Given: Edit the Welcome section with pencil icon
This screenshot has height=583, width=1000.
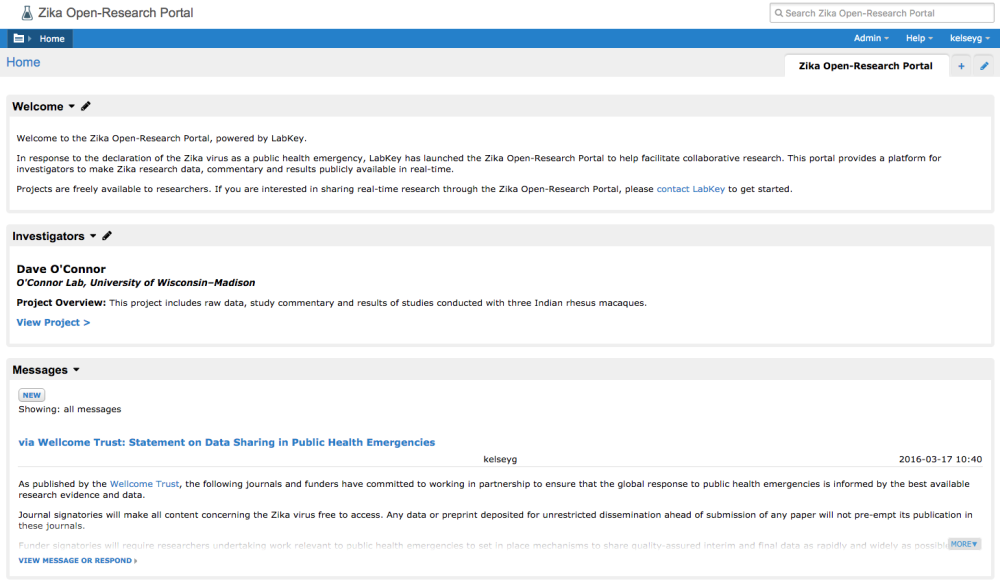Looking at the screenshot, I should pyautogui.click(x=86, y=106).
